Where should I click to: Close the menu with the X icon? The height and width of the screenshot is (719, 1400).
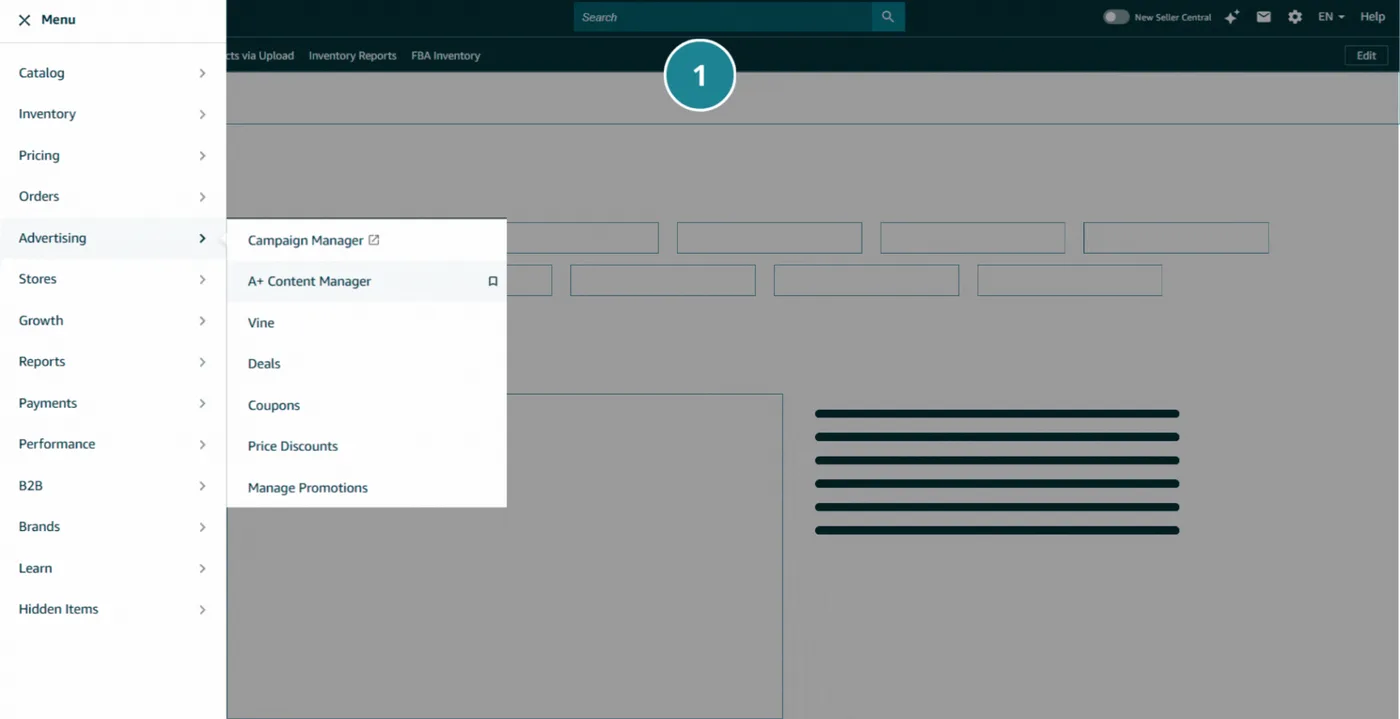[x=24, y=20]
